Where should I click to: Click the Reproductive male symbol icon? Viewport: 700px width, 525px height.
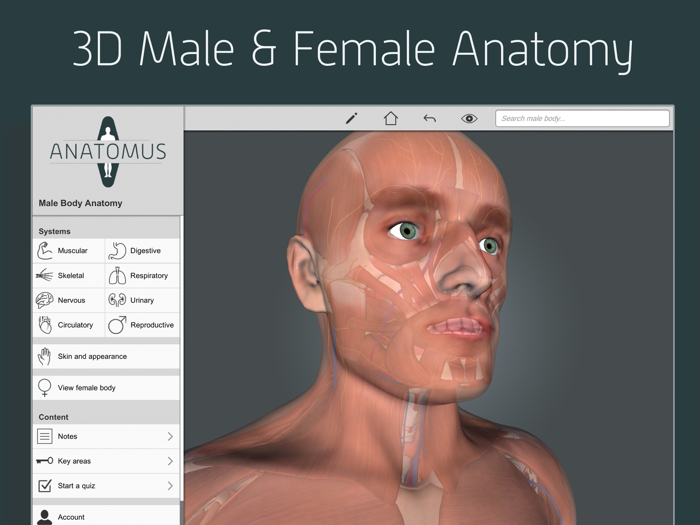click(x=117, y=325)
